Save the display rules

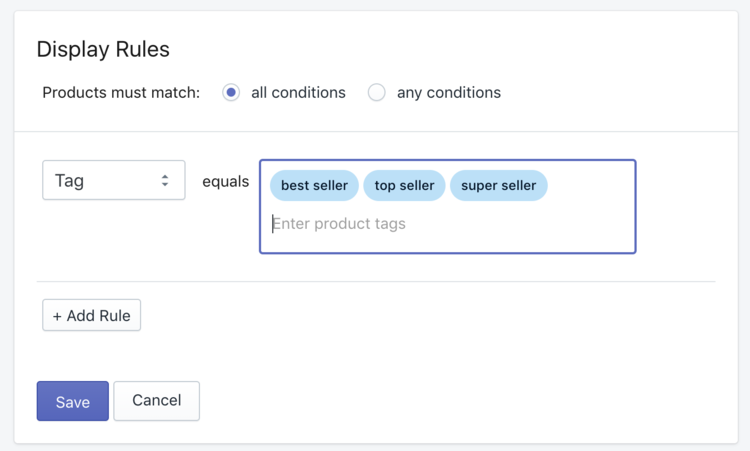coord(72,401)
